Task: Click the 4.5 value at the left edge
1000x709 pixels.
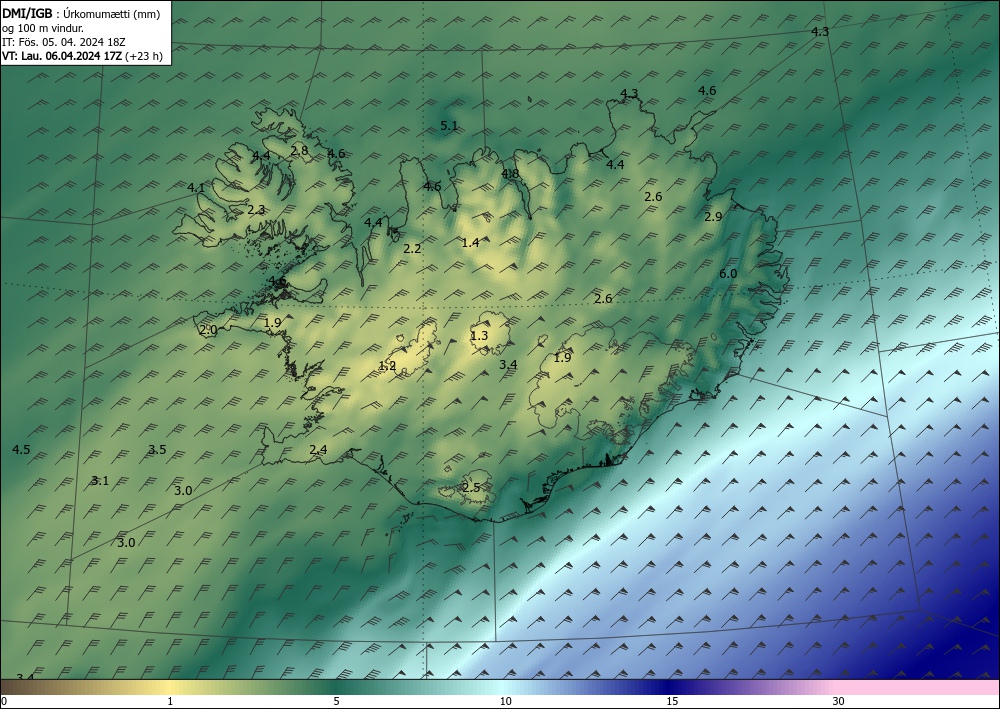Action: [21, 450]
